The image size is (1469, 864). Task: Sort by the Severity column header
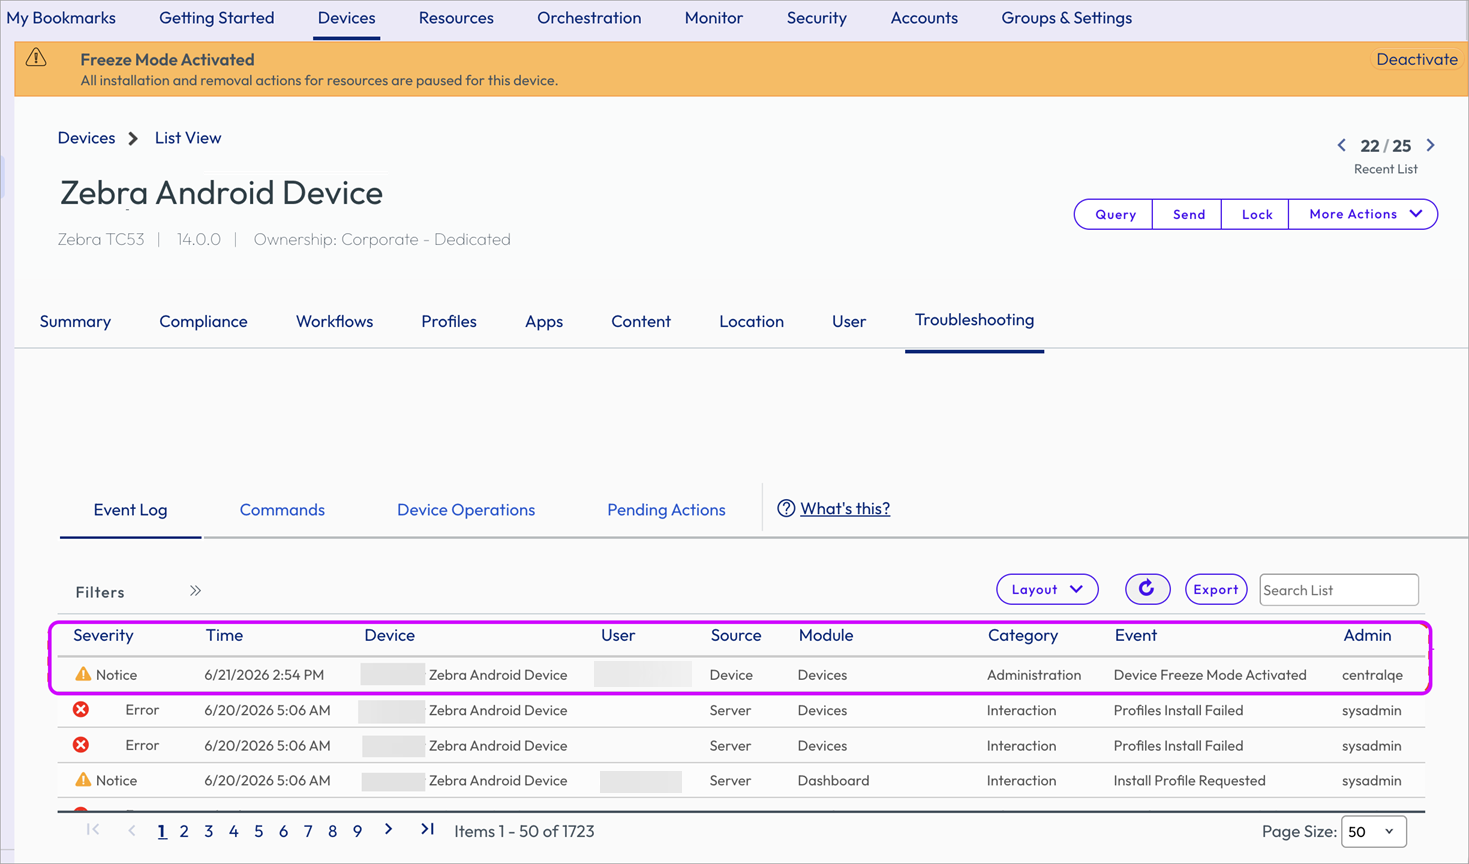click(x=103, y=635)
